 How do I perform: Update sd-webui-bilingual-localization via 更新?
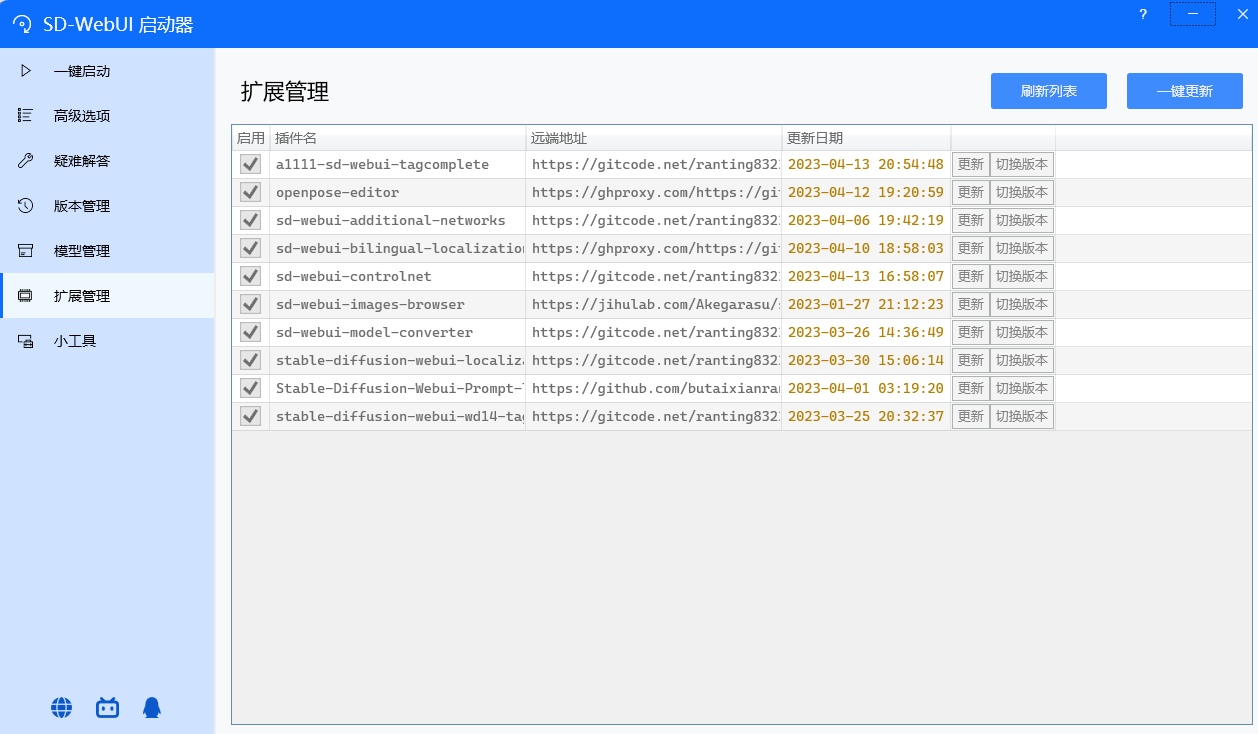point(971,248)
